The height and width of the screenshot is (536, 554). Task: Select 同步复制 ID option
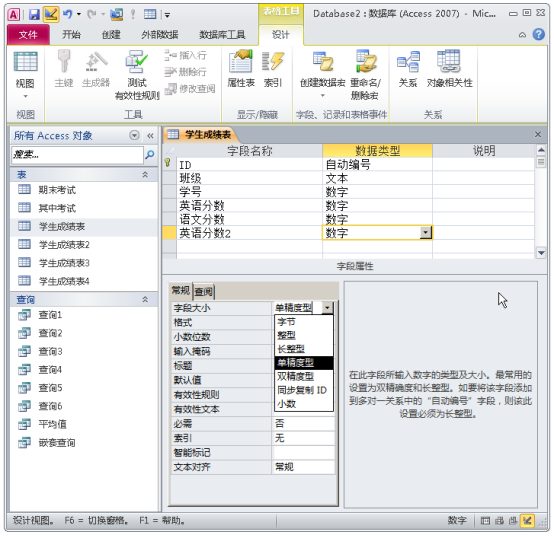(x=303, y=390)
